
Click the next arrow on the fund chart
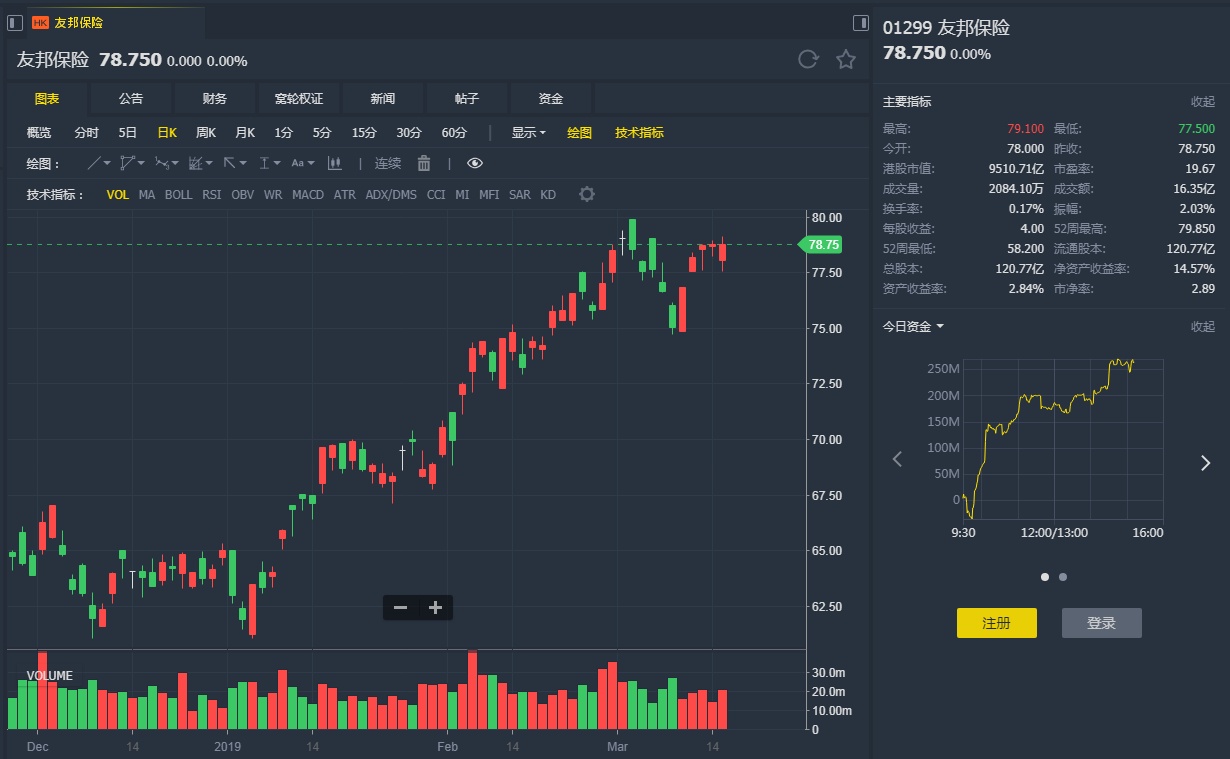click(1205, 461)
